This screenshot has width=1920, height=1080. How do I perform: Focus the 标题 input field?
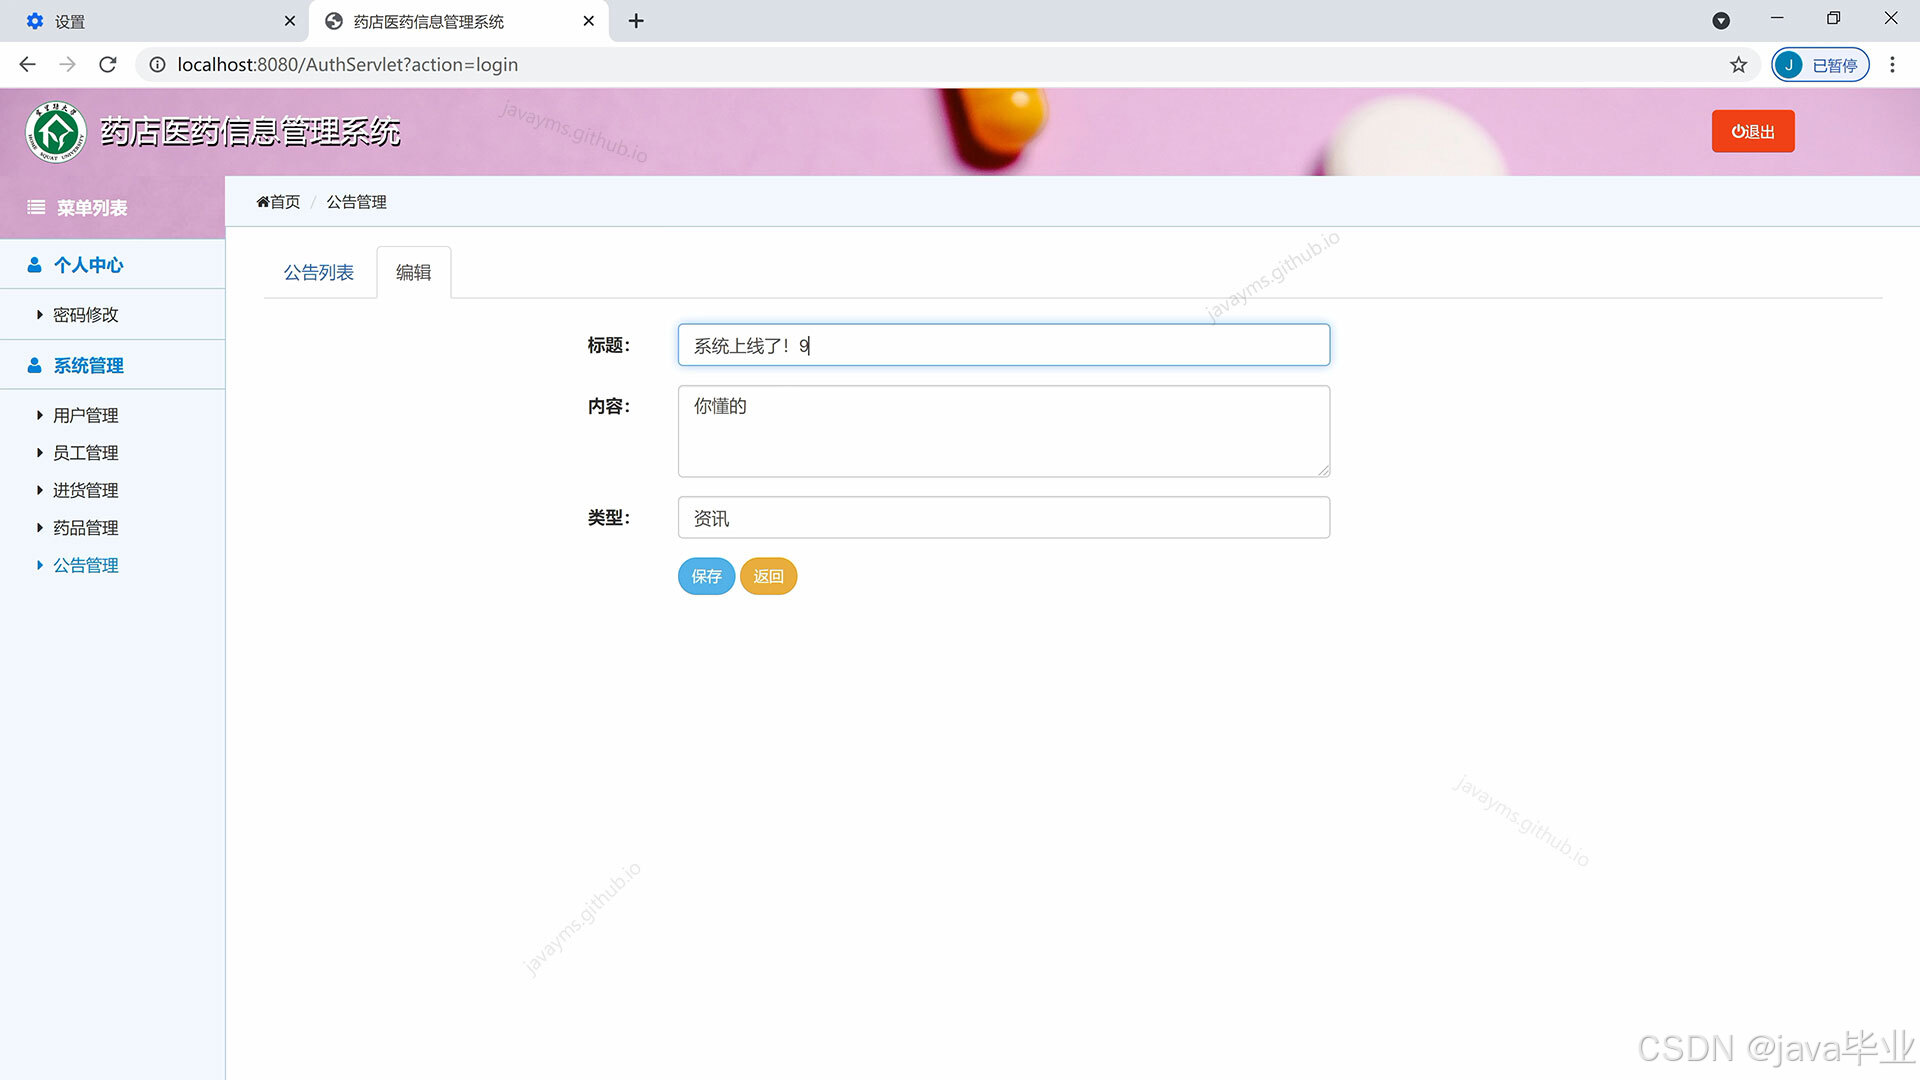point(1004,345)
